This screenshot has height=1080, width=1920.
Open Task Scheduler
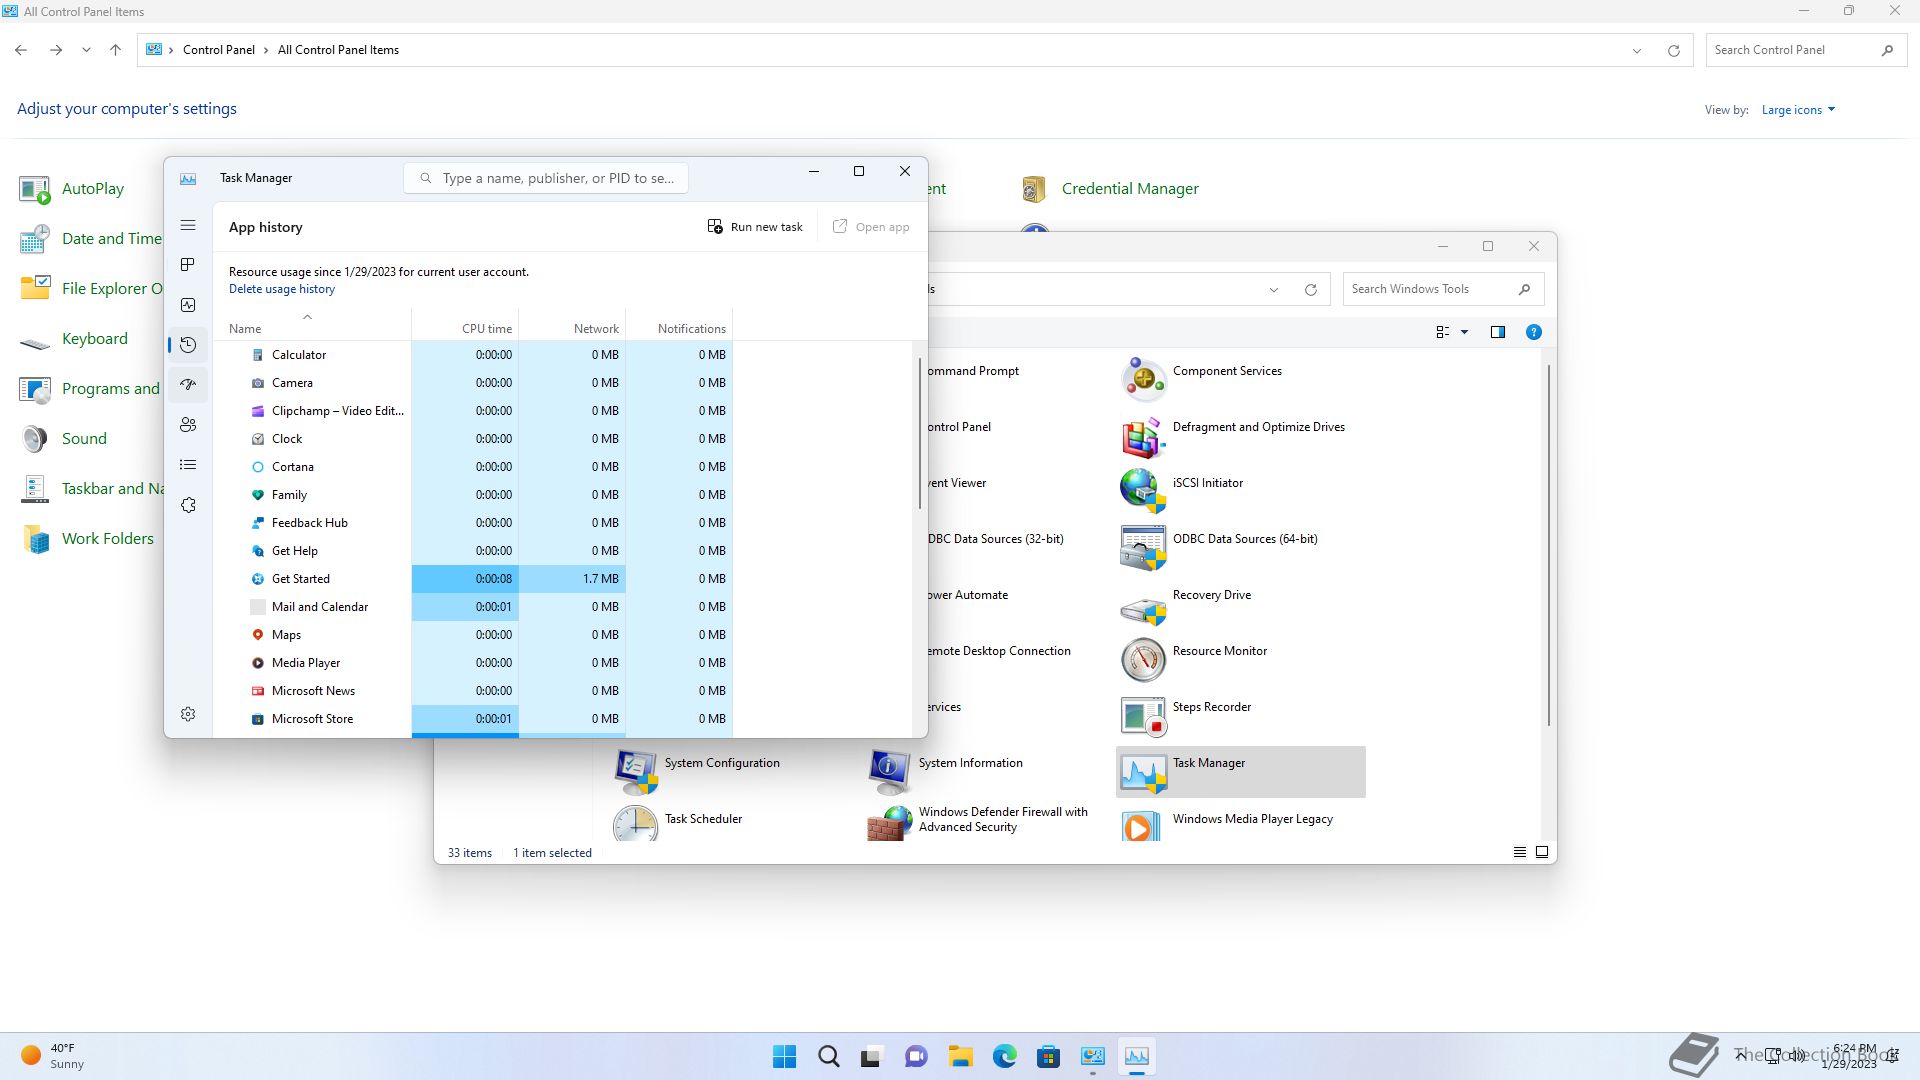click(x=732, y=824)
